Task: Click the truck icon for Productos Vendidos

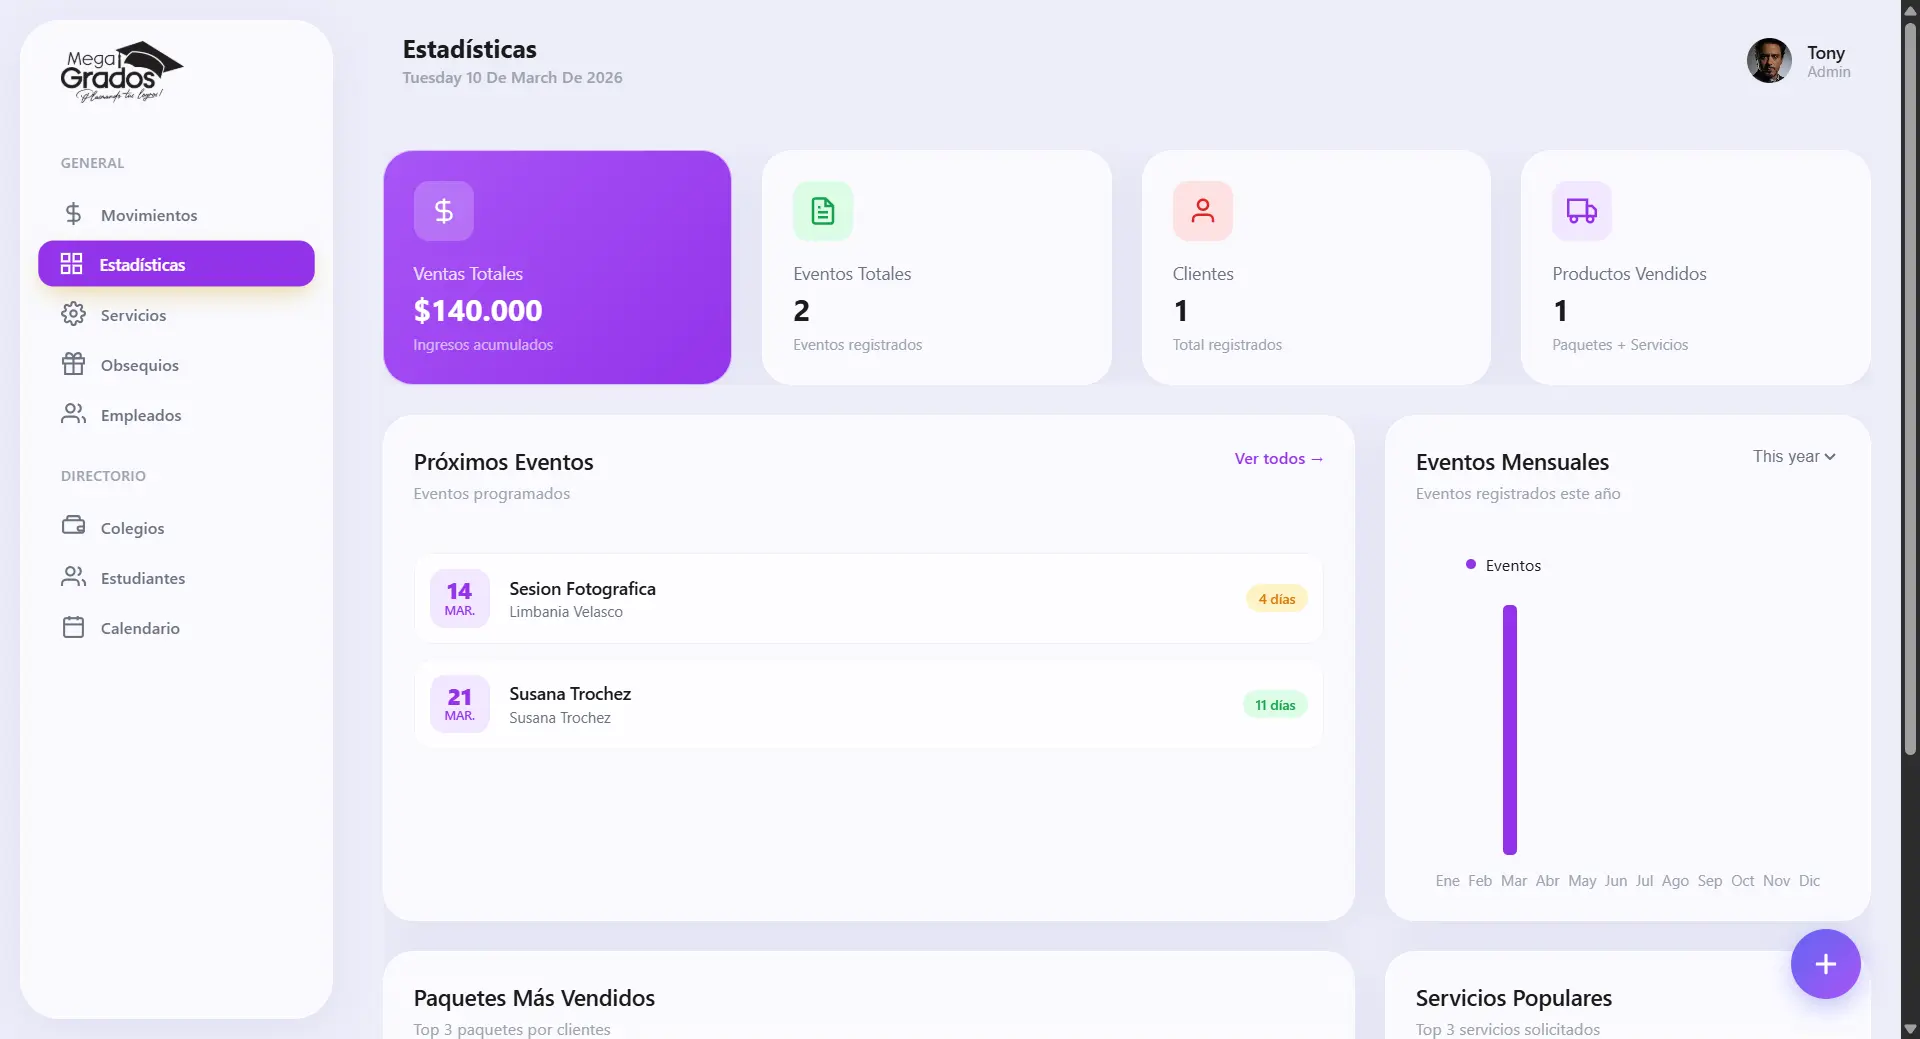Action: click(1581, 211)
